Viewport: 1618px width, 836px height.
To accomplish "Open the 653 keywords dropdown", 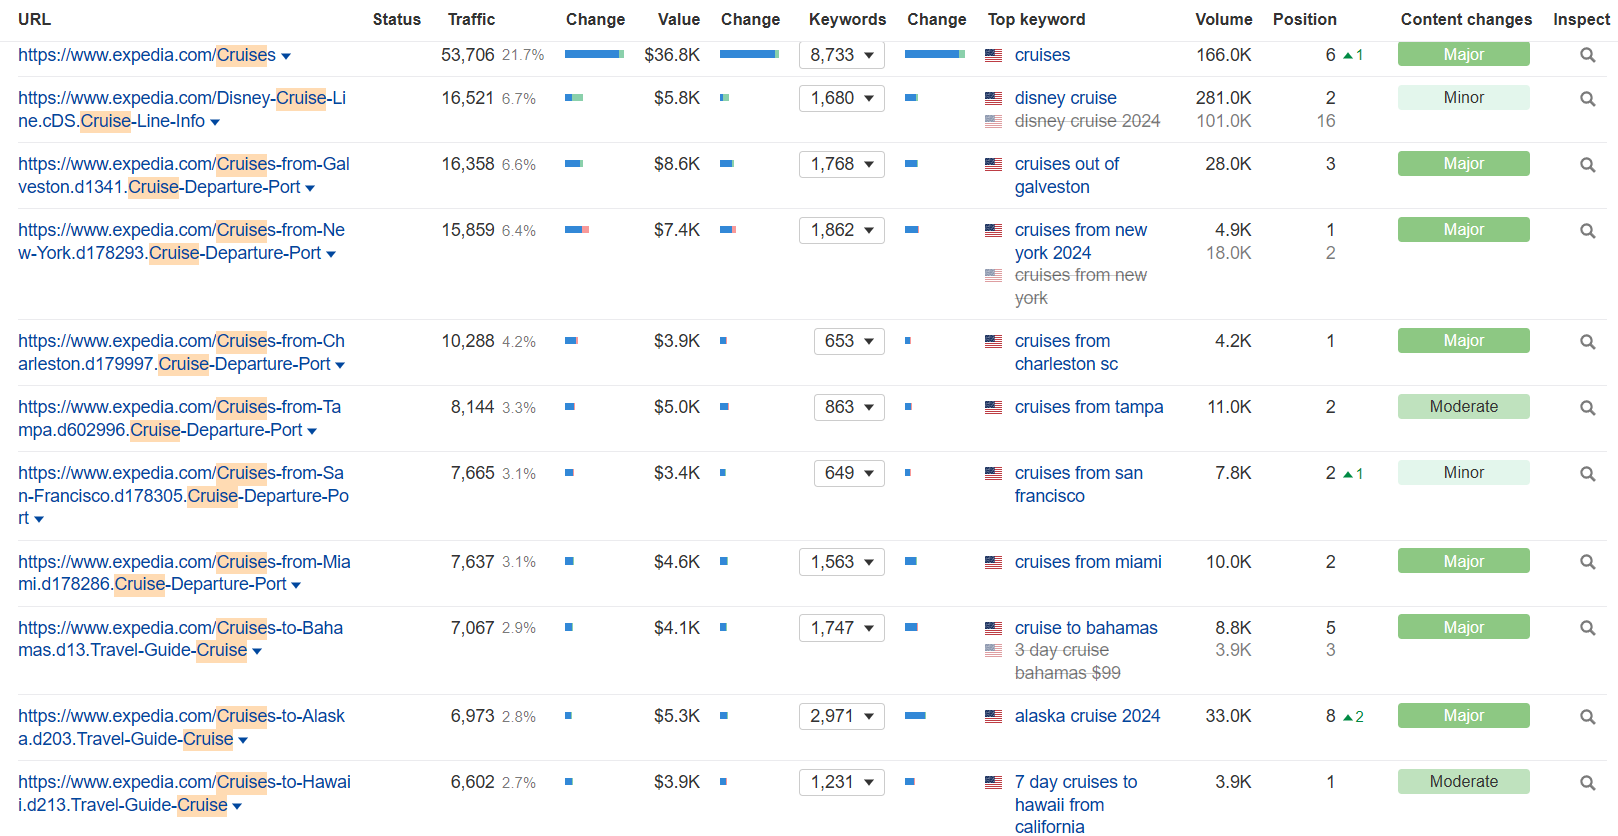I will click(x=849, y=341).
